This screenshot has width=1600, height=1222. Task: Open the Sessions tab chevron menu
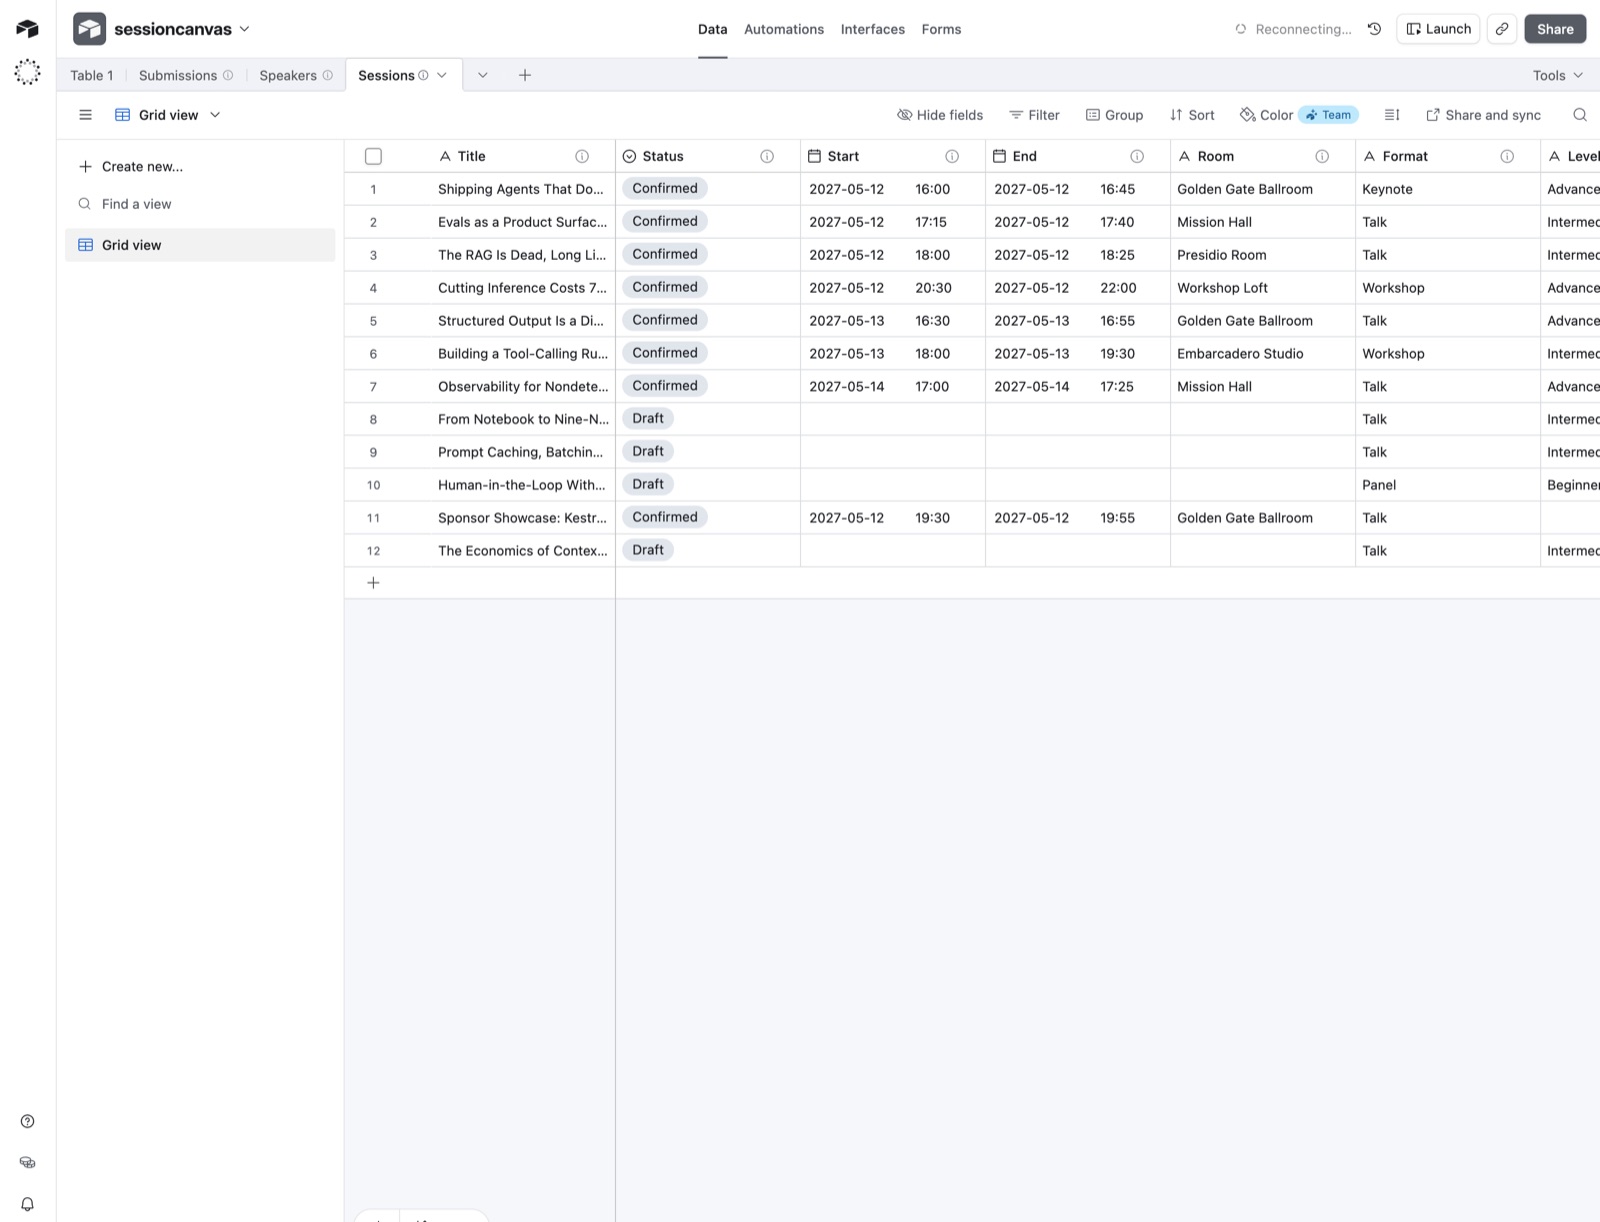tap(442, 75)
